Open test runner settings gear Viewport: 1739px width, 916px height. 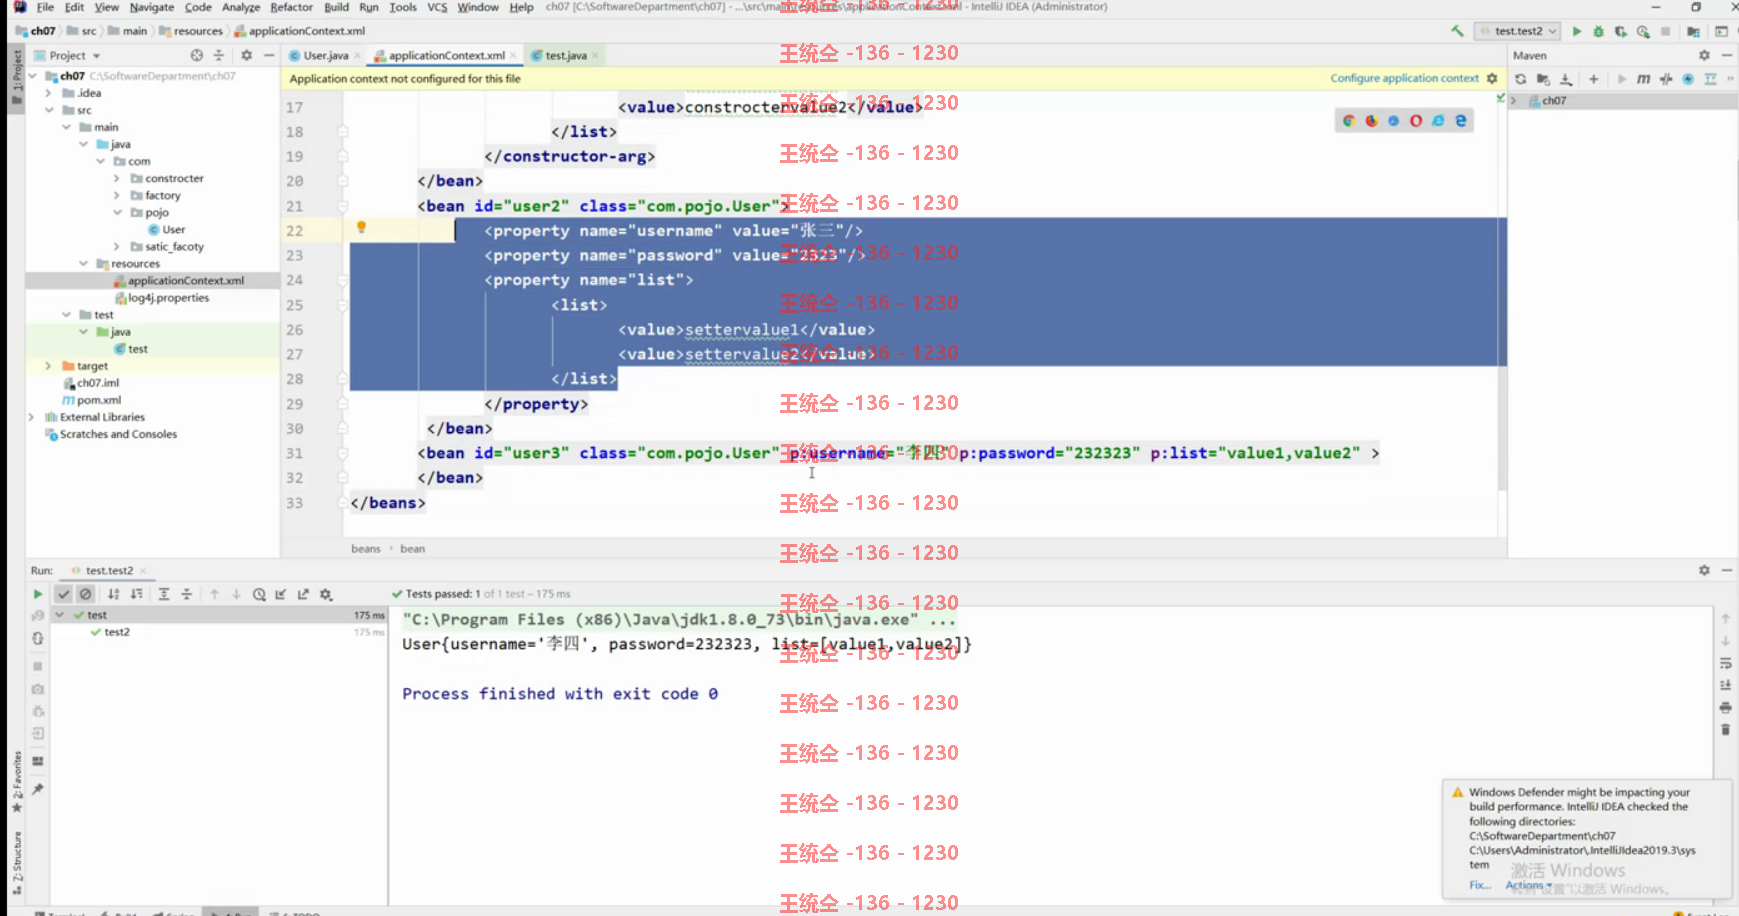point(326,594)
